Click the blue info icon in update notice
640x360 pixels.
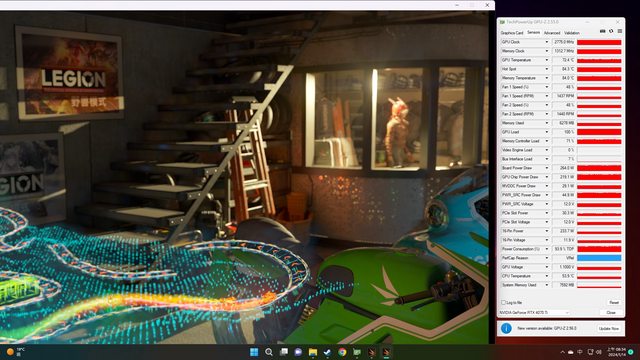pos(506,328)
